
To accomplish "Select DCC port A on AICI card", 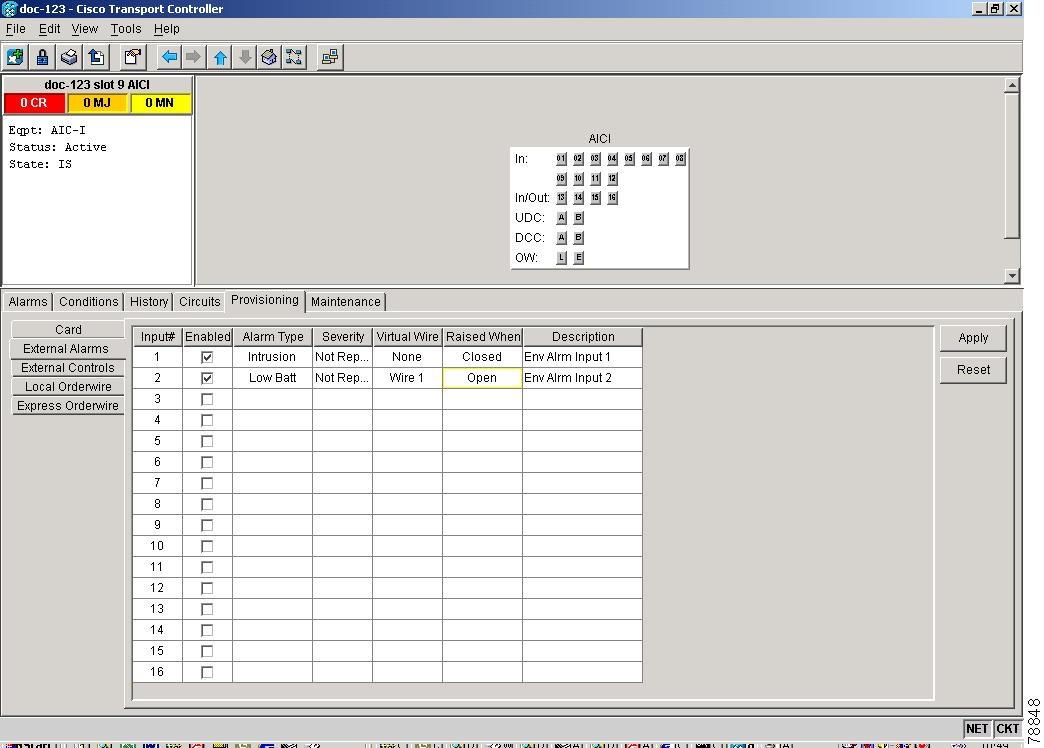I will click(x=561, y=238).
